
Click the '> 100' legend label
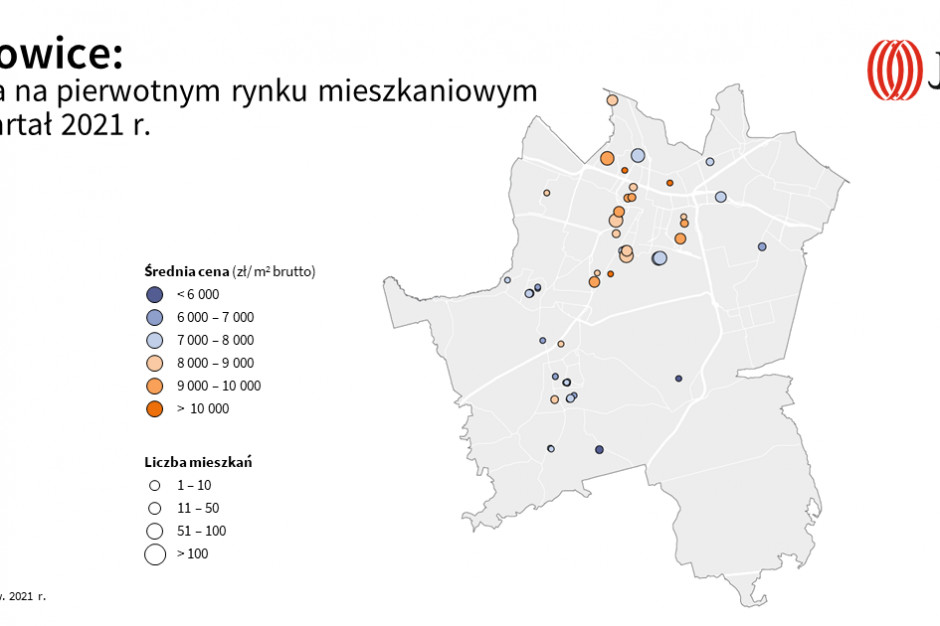(192, 553)
